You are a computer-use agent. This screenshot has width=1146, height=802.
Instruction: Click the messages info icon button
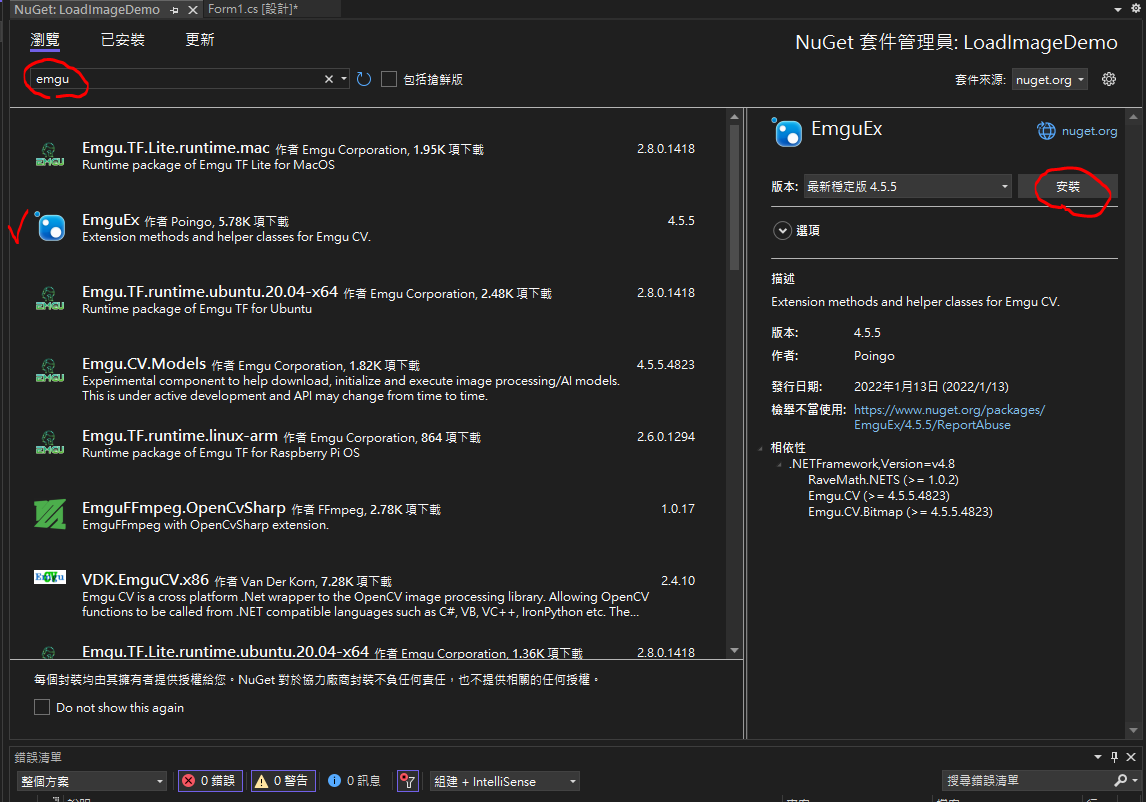355,781
